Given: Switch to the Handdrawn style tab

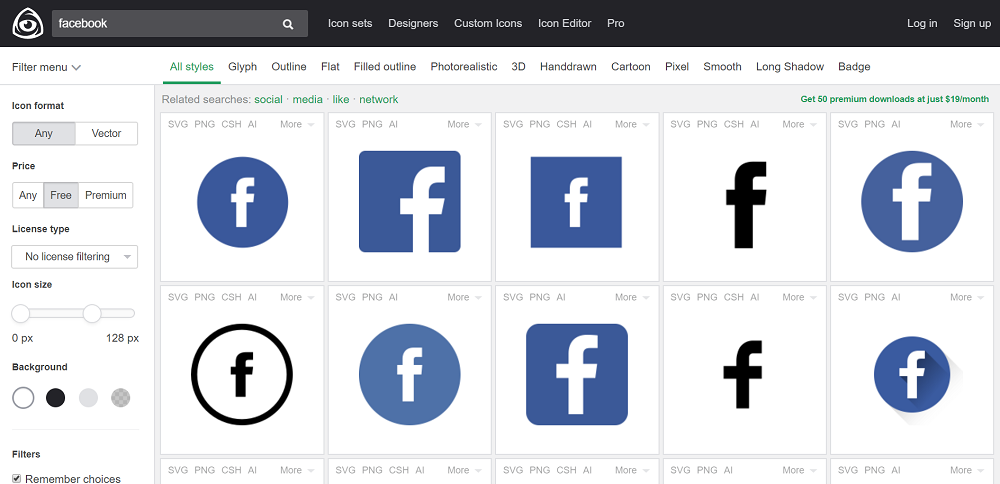Looking at the screenshot, I should (x=568, y=66).
